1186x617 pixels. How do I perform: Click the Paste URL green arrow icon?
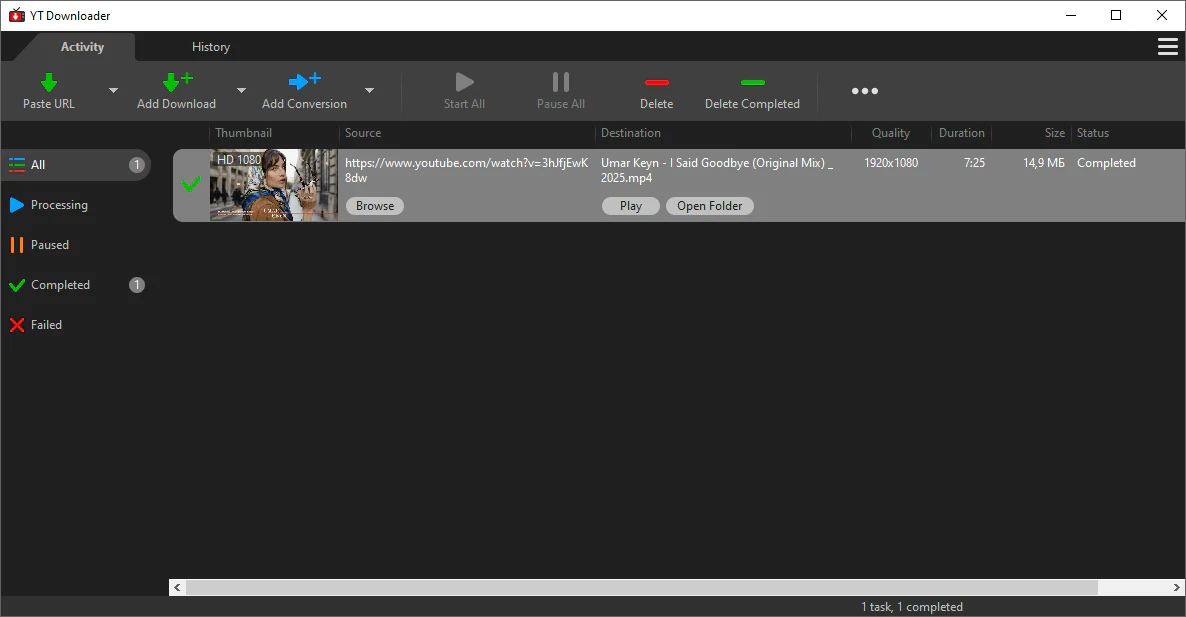pyautogui.click(x=48, y=83)
